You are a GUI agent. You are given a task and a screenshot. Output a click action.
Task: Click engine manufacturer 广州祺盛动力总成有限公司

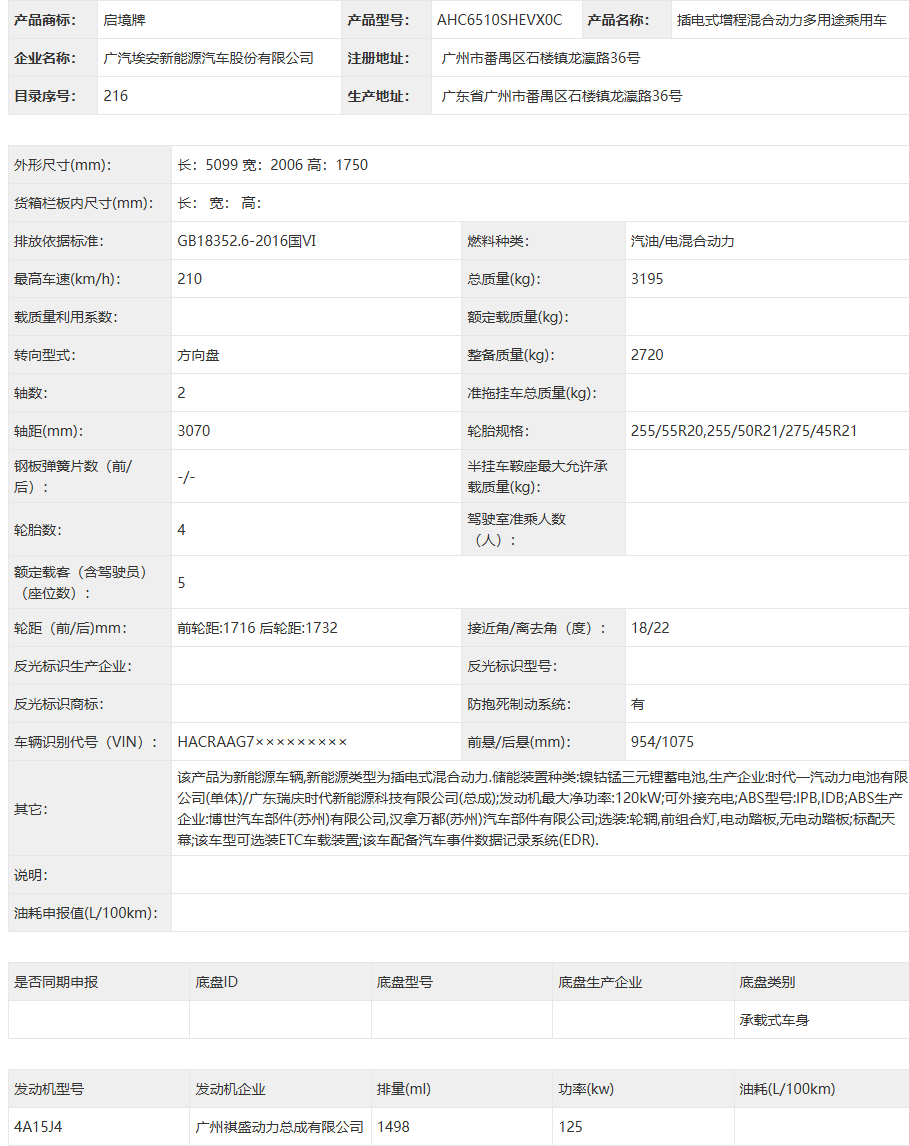[x=279, y=1127]
